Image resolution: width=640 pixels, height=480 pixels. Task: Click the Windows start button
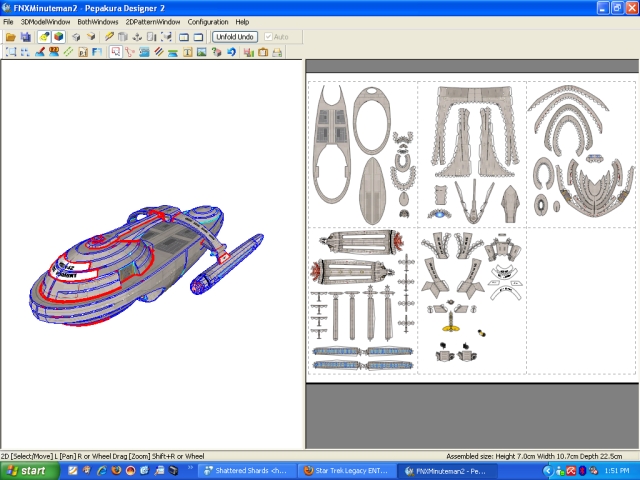point(29,471)
